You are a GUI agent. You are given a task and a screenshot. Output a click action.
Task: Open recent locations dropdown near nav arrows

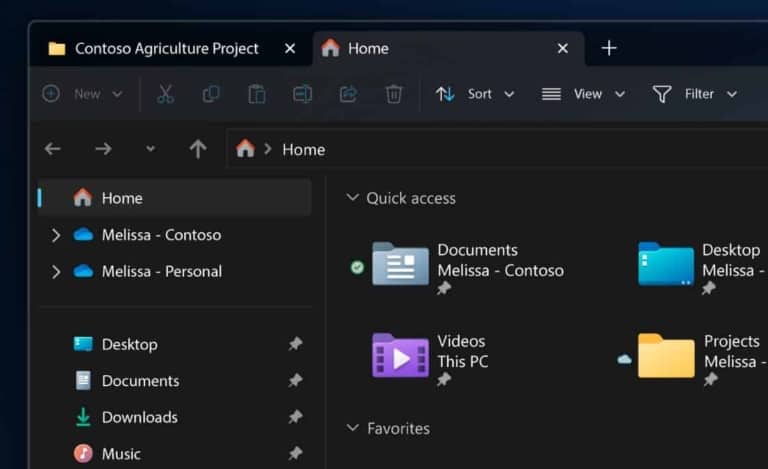coord(150,148)
